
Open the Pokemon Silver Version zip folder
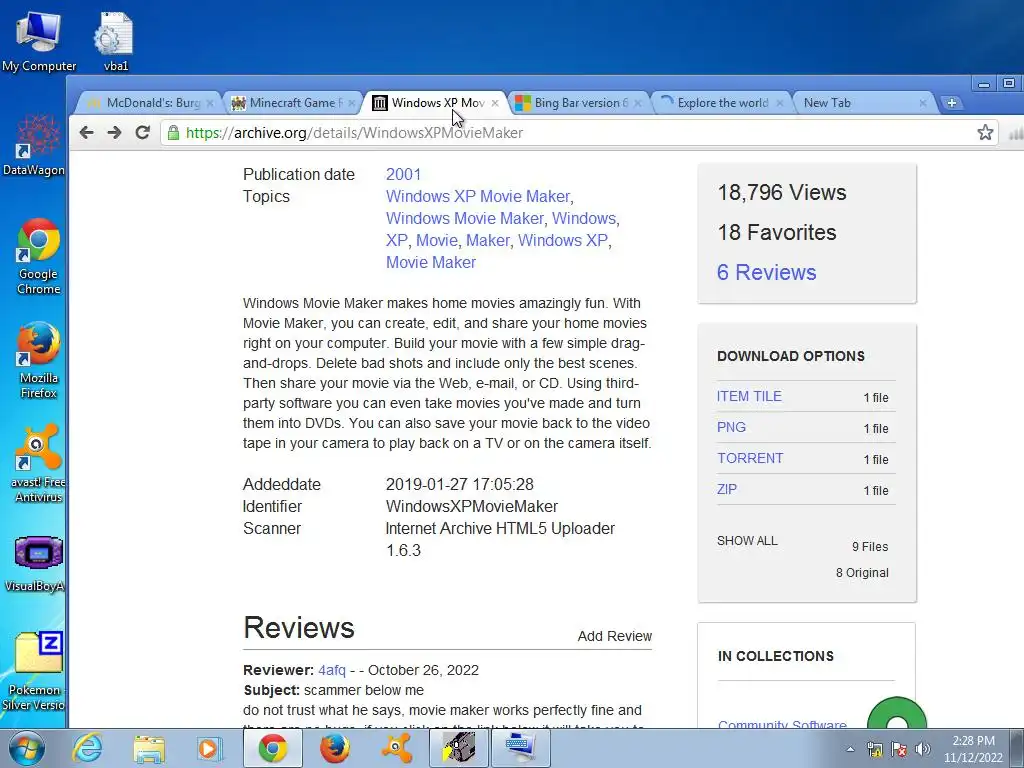coord(34,671)
